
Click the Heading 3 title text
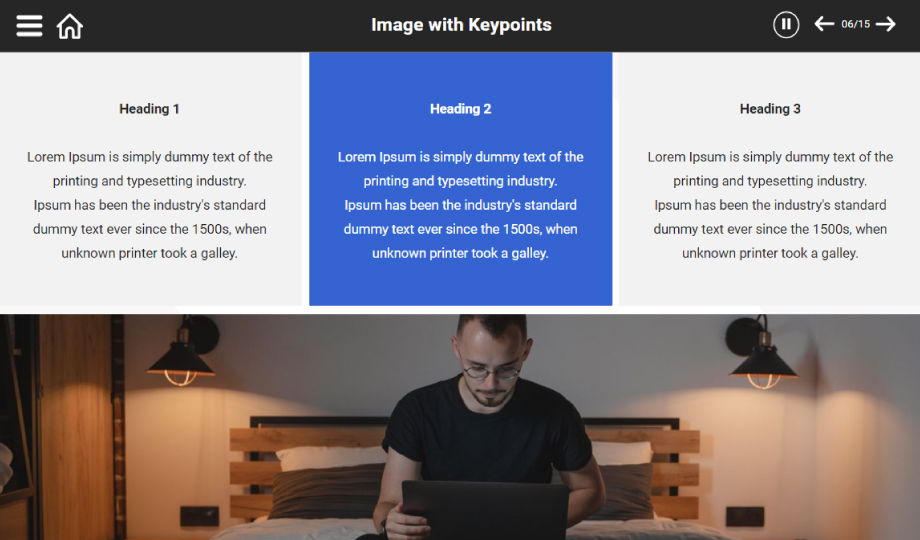770,109
